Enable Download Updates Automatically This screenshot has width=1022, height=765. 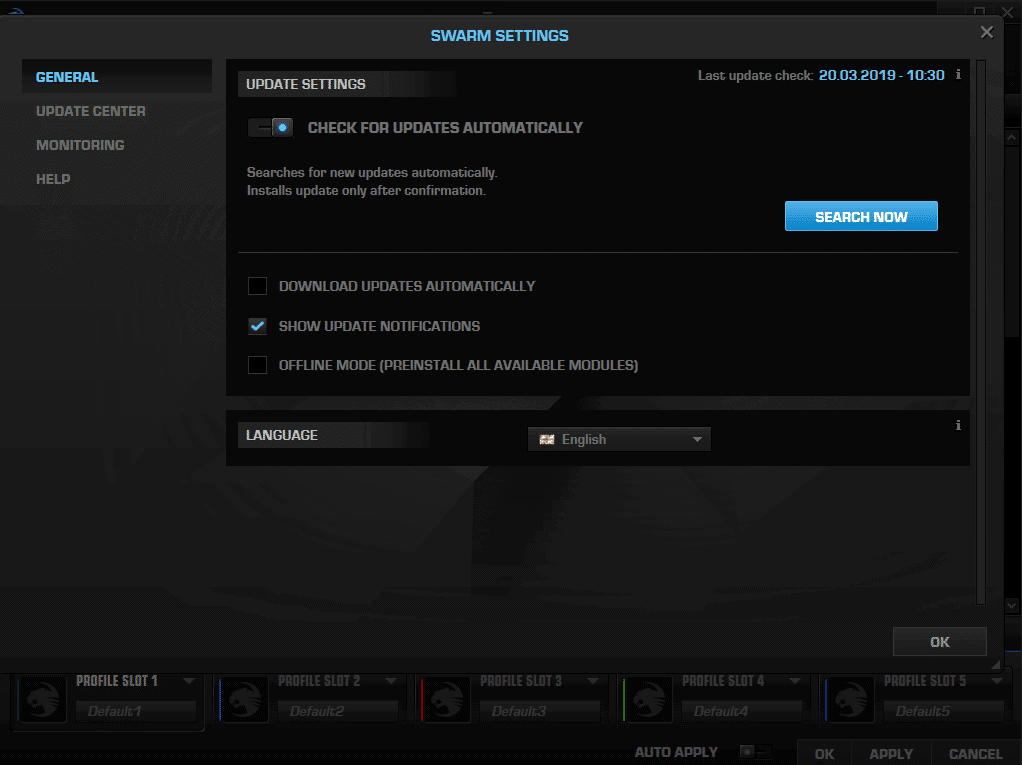(x=257, y=286)
